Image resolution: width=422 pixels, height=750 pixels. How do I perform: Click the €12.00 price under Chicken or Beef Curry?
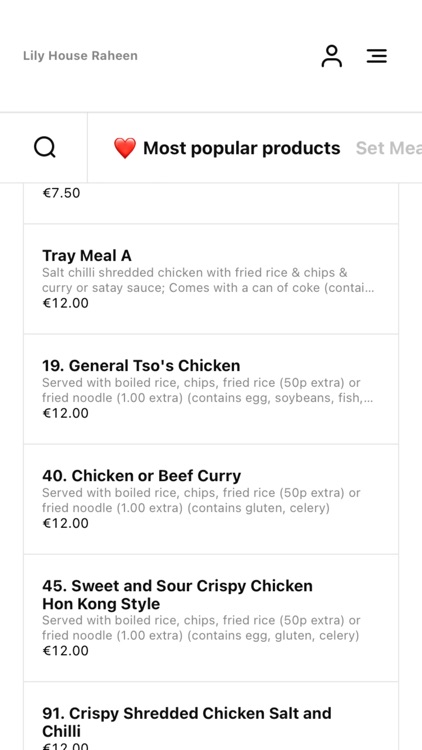(66, 523)
